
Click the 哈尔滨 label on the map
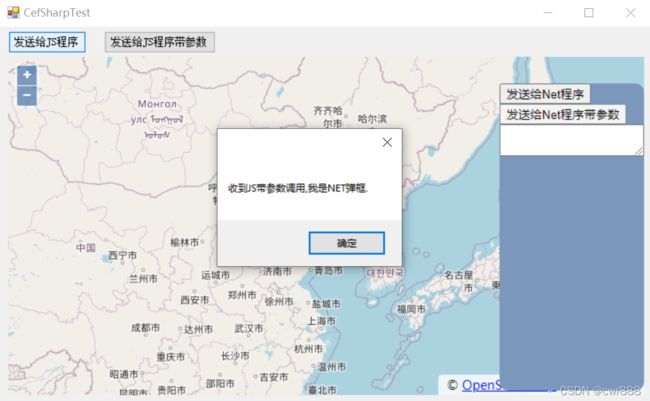[x=372, y=119]
